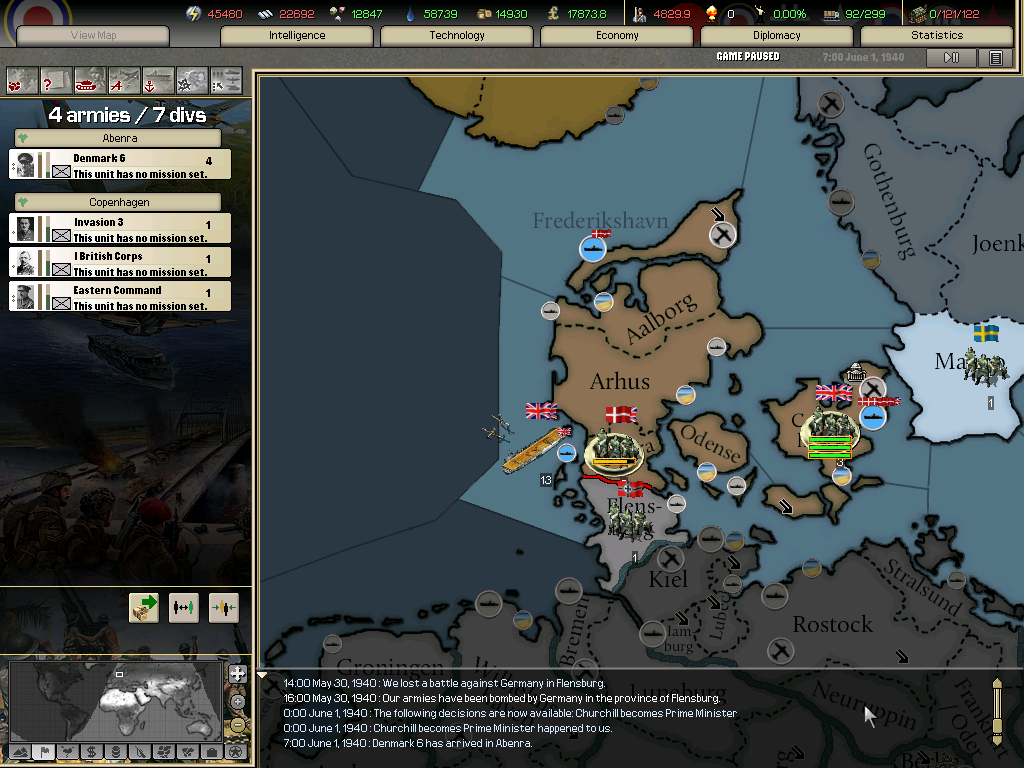Viewport: 1024px width, 768px height.
Task: Switch to region map mode icon
Action: pyautogui.click(x=164, y=752)
